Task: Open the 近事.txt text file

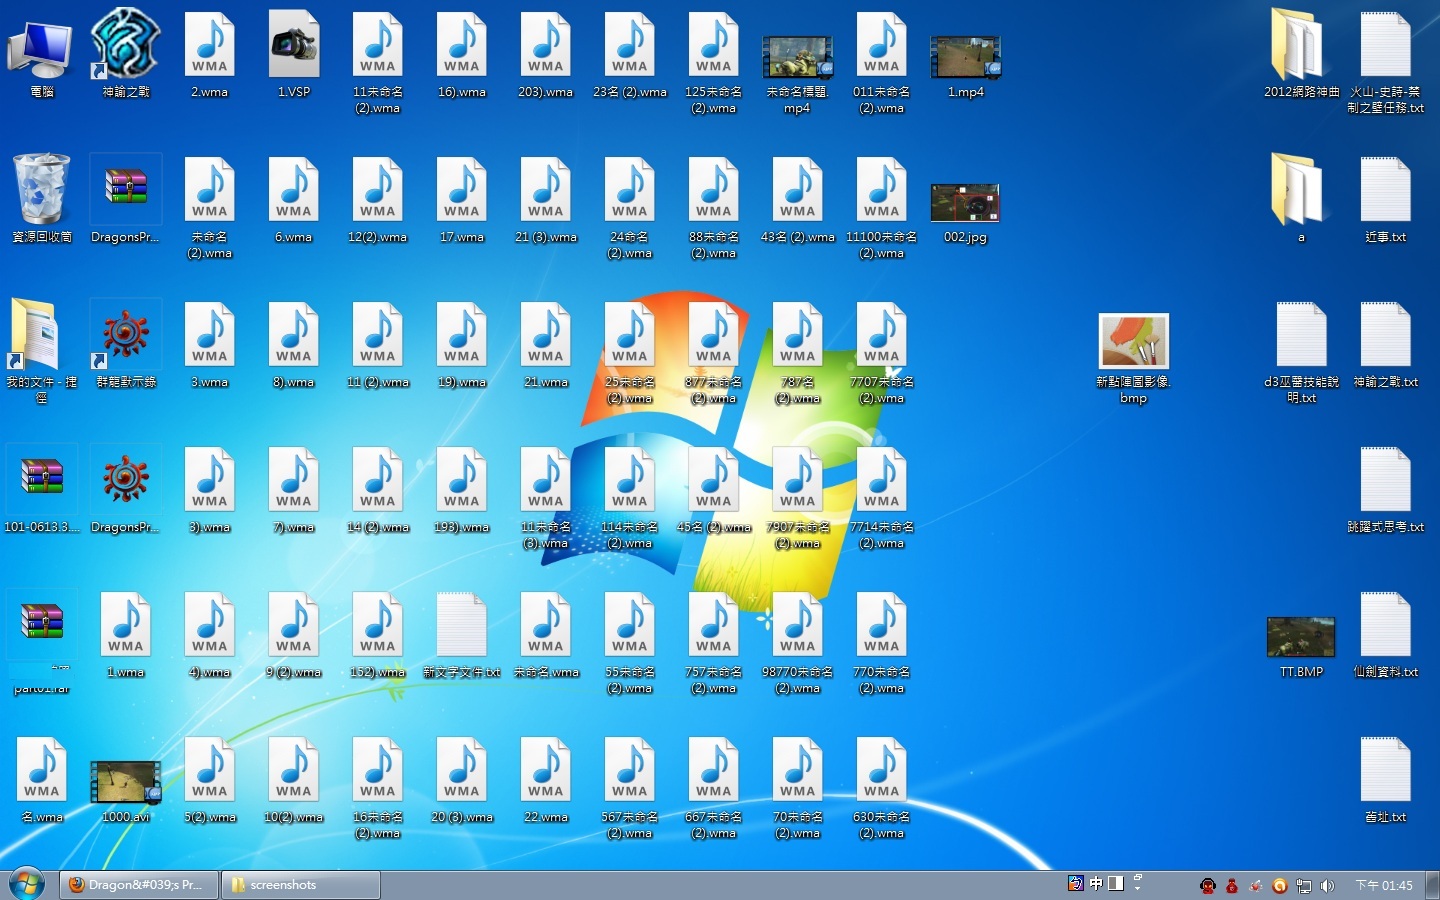Action: 1386,200
